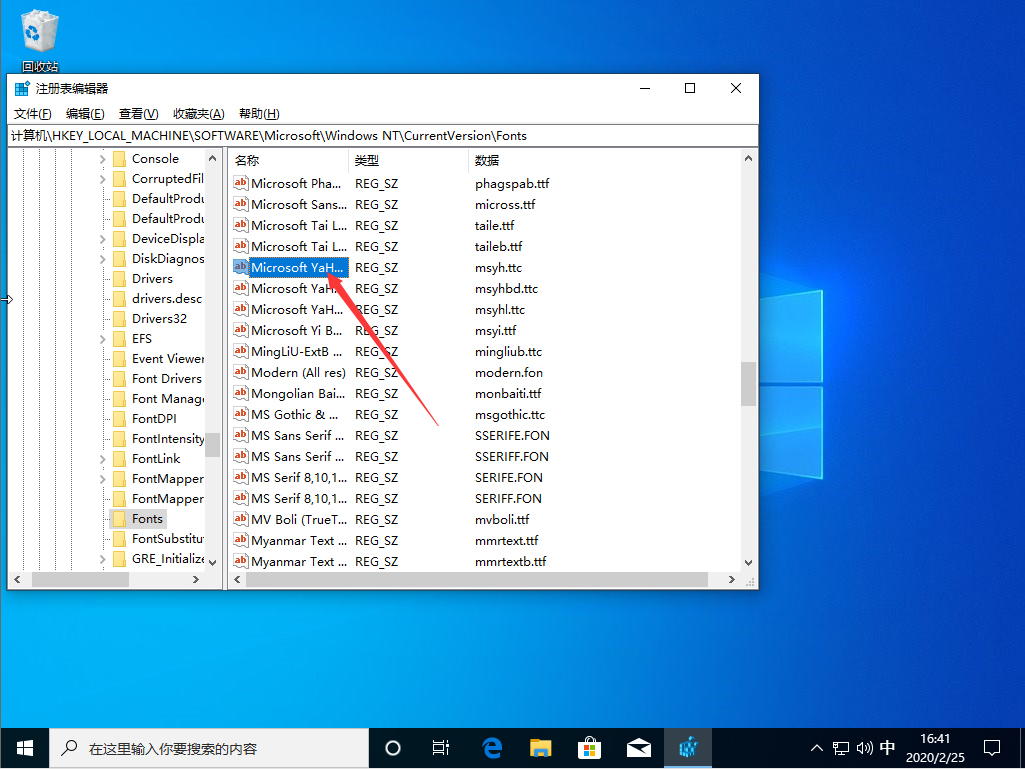This screenshot has width=1025, height=769.
Task: Click the network icon in the system tray
Action: click(x=840, y=747)
